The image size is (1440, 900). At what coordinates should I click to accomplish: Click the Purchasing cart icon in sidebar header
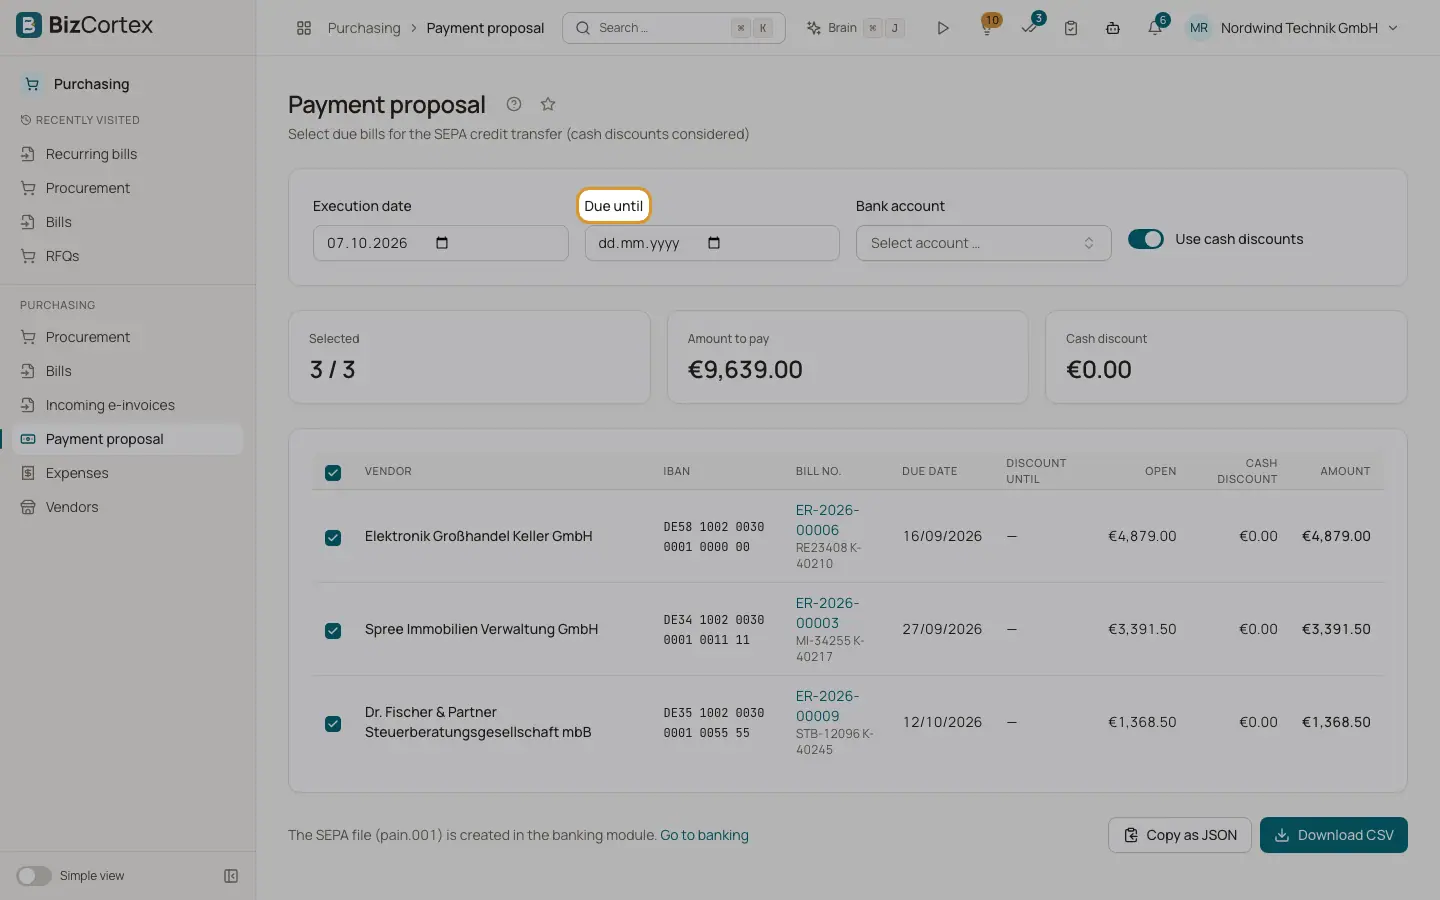32,84
